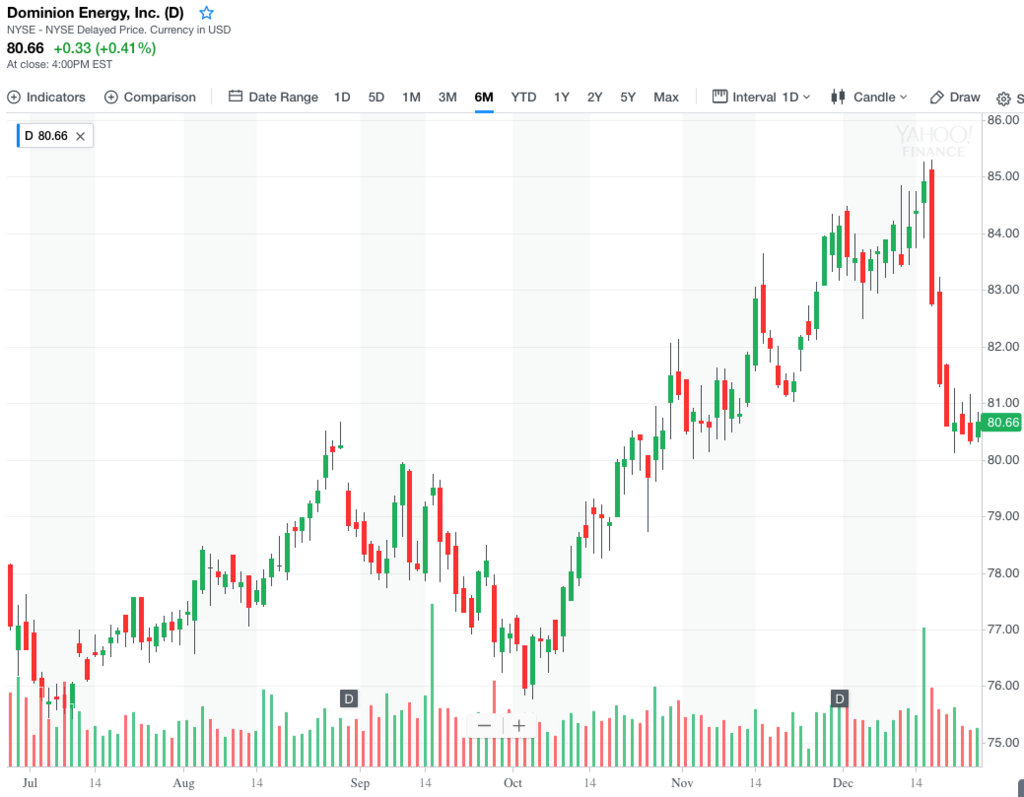Open the Indicators menu
This screenshot has height=797, width=1024.
tap(46, 97)
